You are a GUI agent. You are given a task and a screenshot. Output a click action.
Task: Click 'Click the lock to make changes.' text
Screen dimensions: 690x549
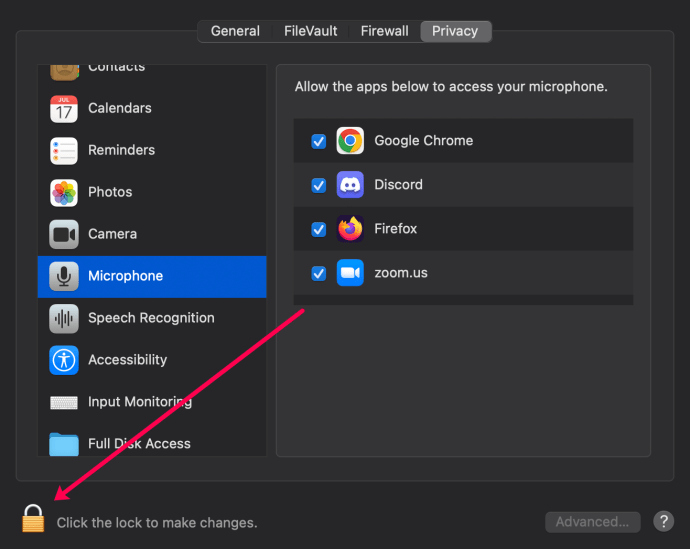[x=157, y=523]
